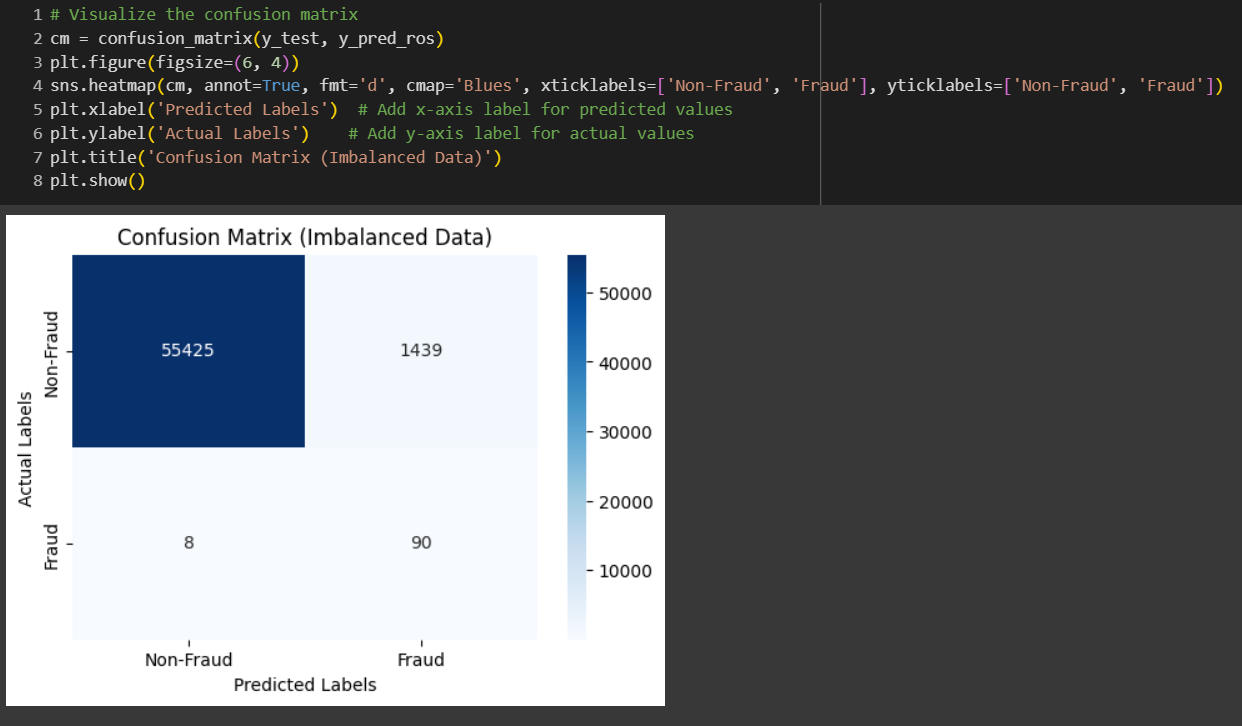Viewport: 1242px width, 726px height.
Task: Click the 10000 colorbar tick label
Action: point(624,571)
